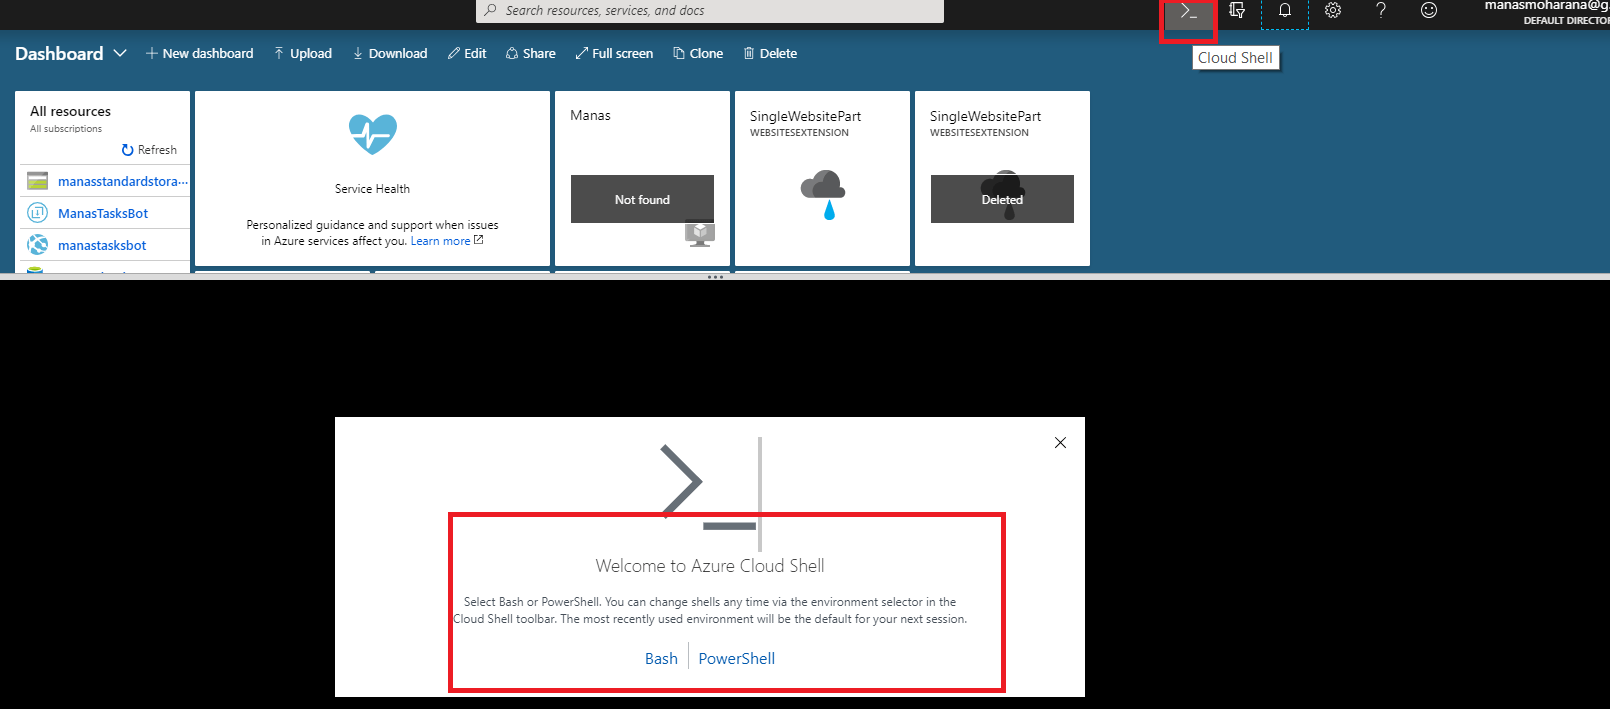This screenshot has width=1610, height=709.
Task: Click the Manas tile title
Action: (590, 115)
